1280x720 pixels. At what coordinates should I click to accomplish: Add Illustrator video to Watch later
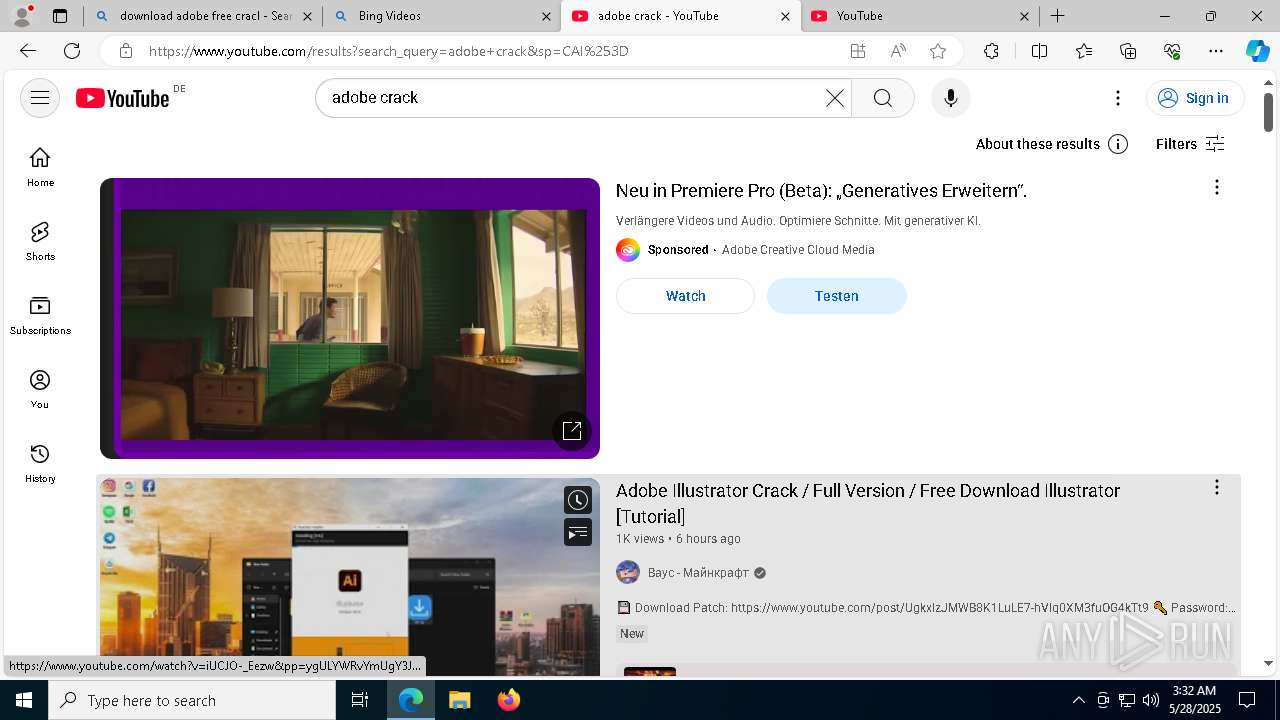(578, 500)
